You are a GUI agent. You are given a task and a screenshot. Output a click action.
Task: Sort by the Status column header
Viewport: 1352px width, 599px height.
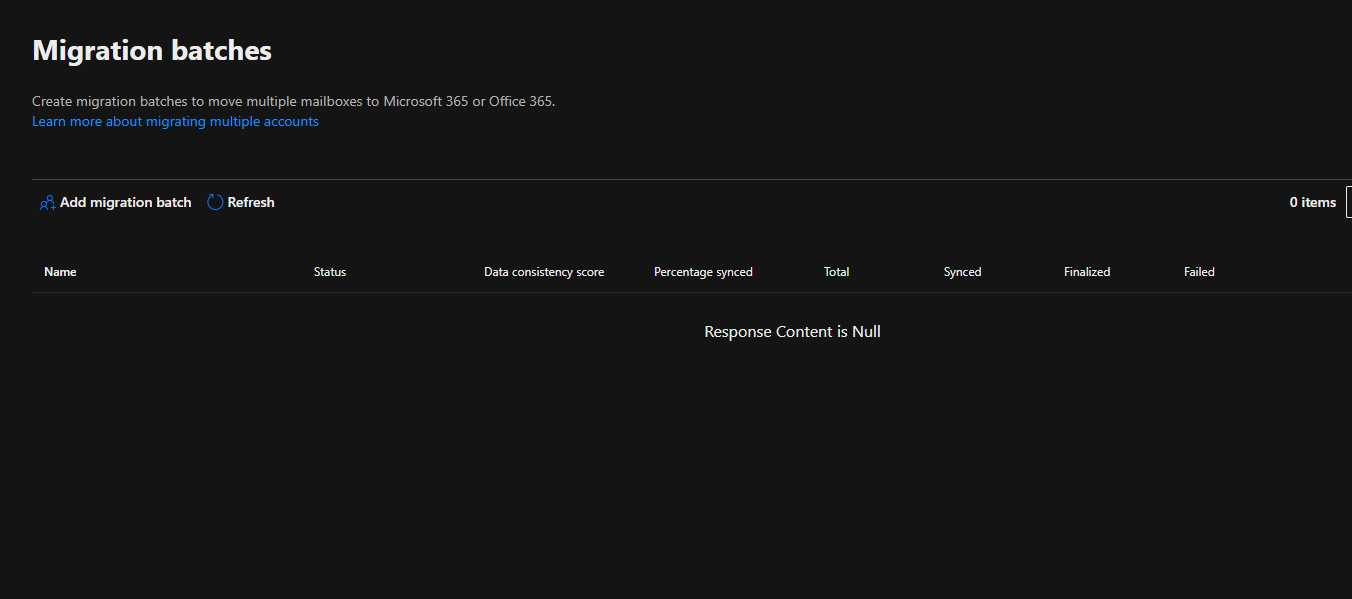[329, 271]
